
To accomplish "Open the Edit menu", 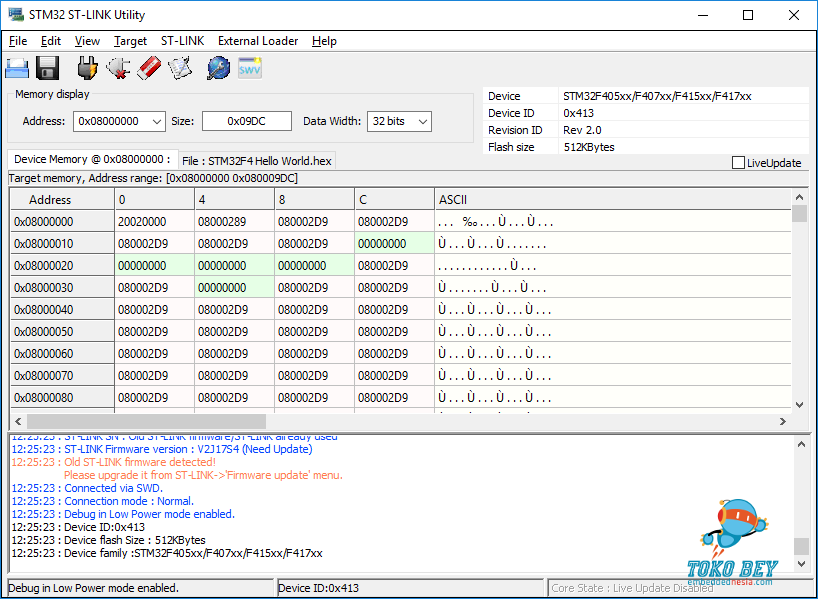I will pyautogui.click(x=51, y=41).
